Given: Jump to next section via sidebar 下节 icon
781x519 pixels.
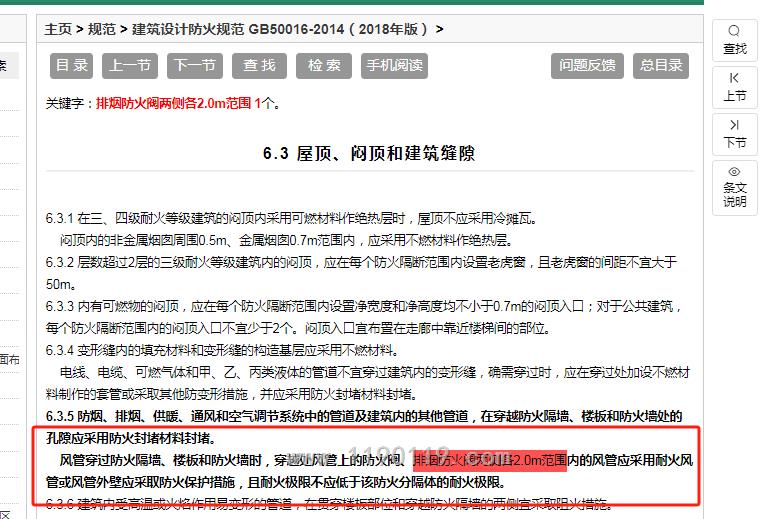Looking at the screenshot, I should pyautogui.click(x=735, y=133).
